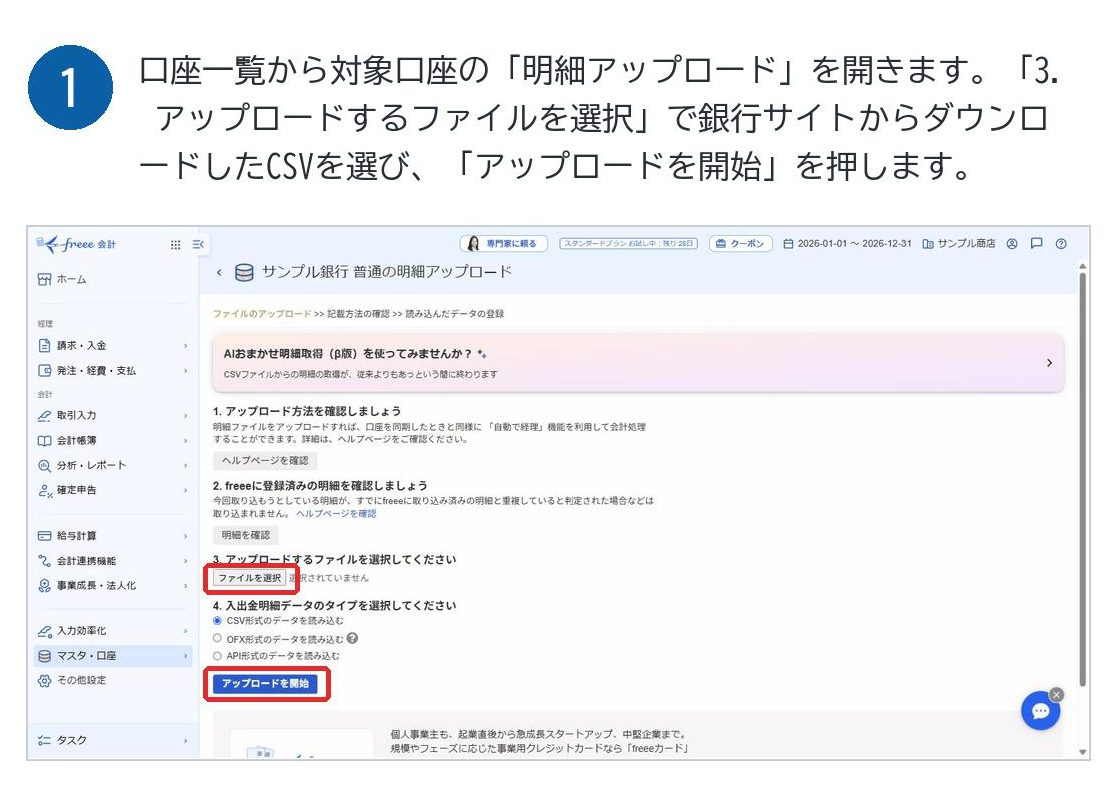Image resolution: width=1116 pixels, height=792 pixels.
Task: Go back with the left arrow
Action: tap(219, 273)
